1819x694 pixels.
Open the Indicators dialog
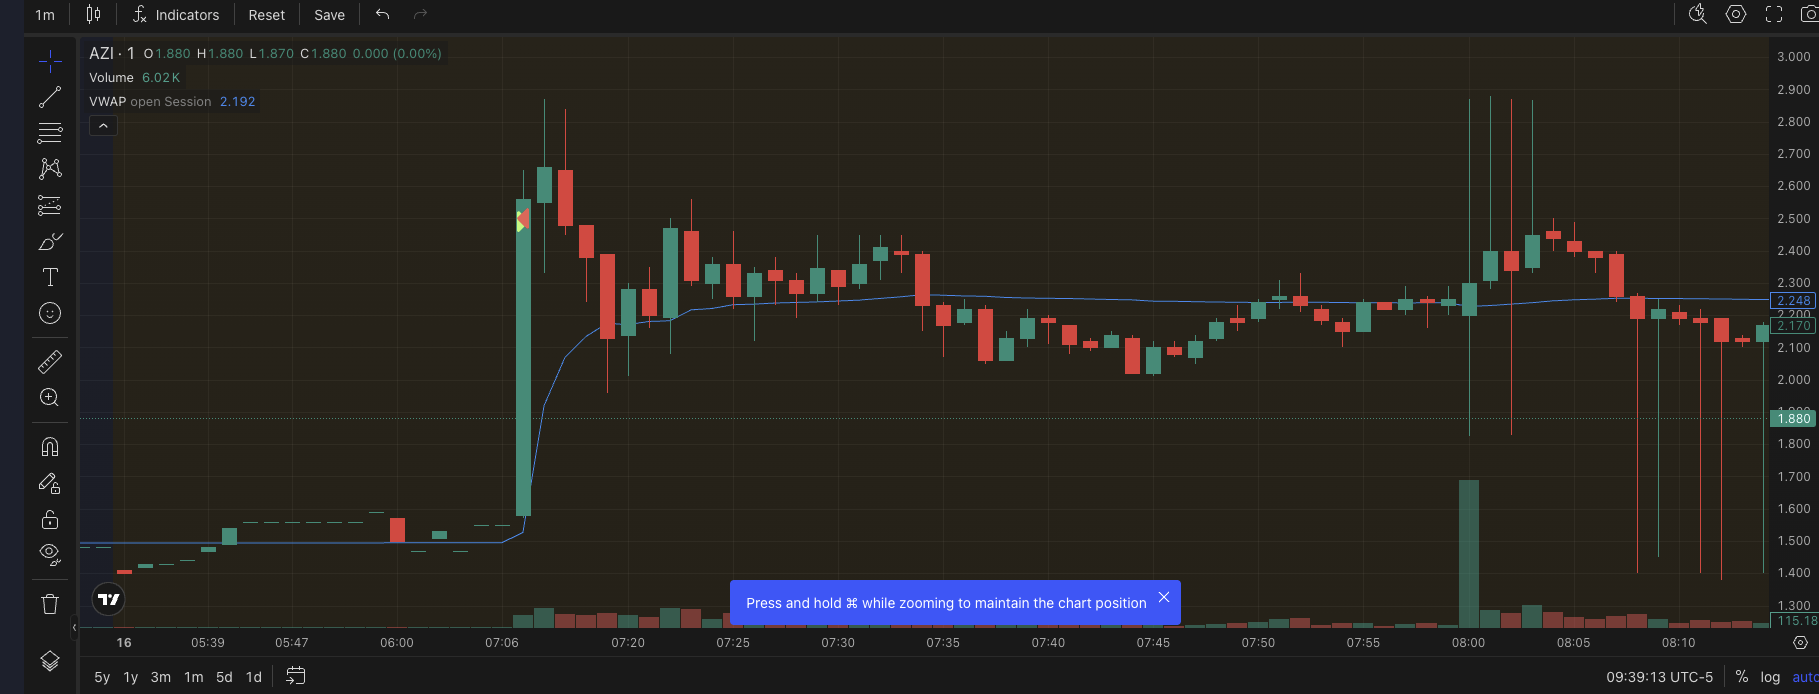[x=176, y=15]
